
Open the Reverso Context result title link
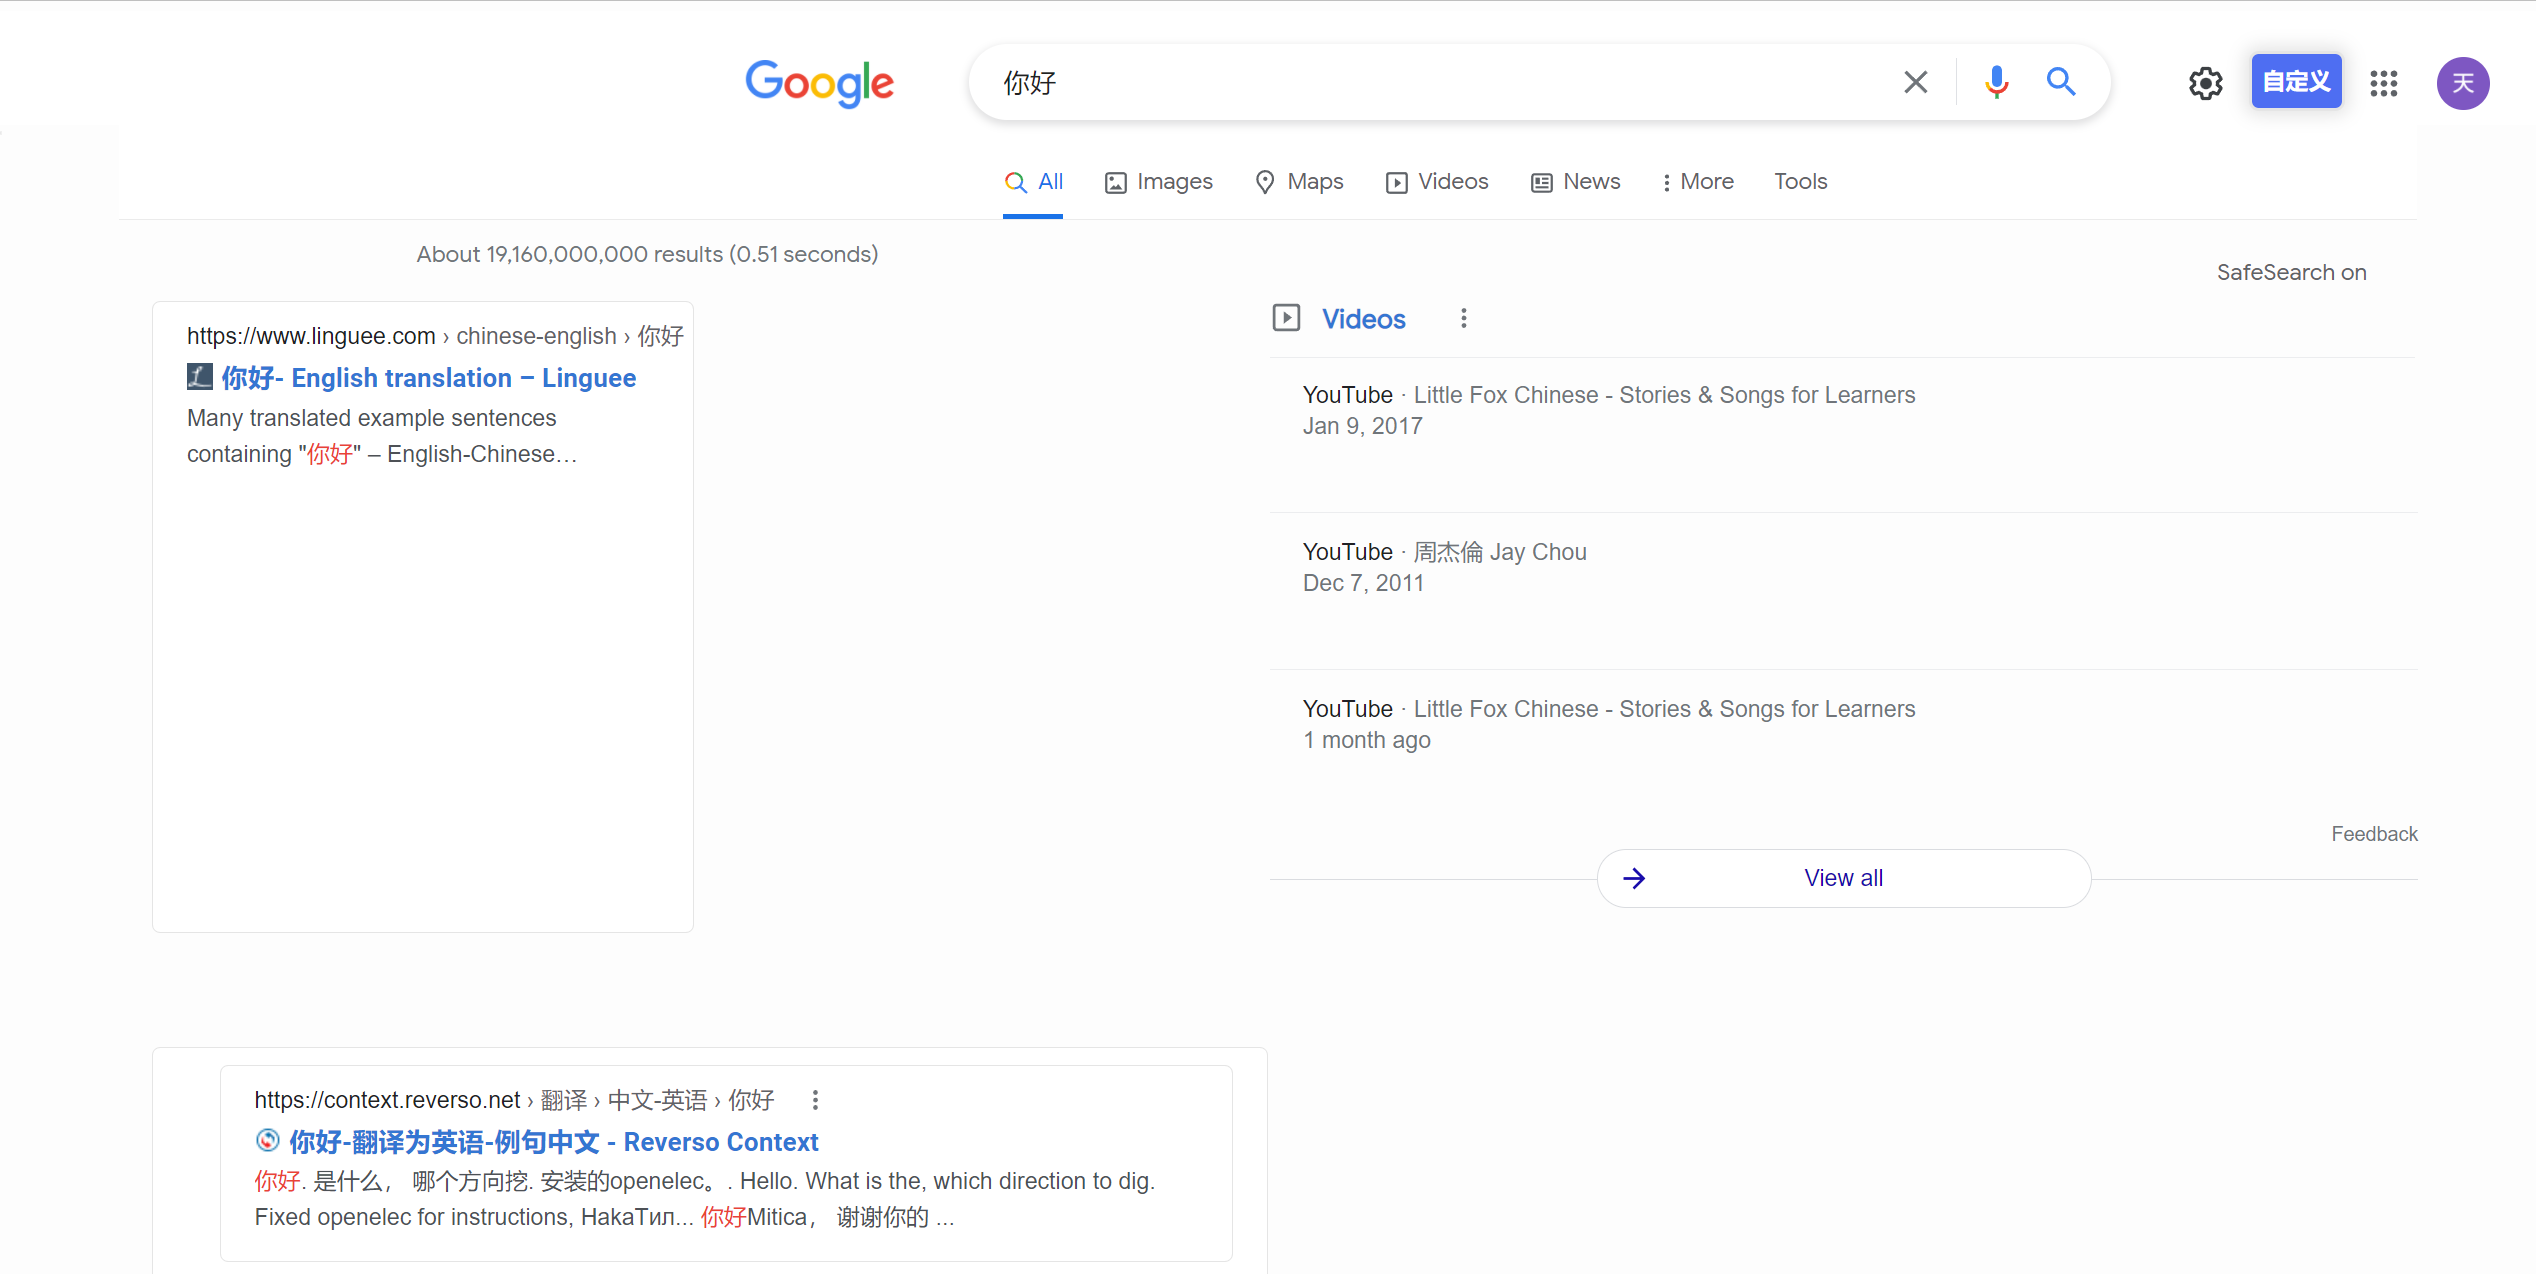(x=553, y=1142)
